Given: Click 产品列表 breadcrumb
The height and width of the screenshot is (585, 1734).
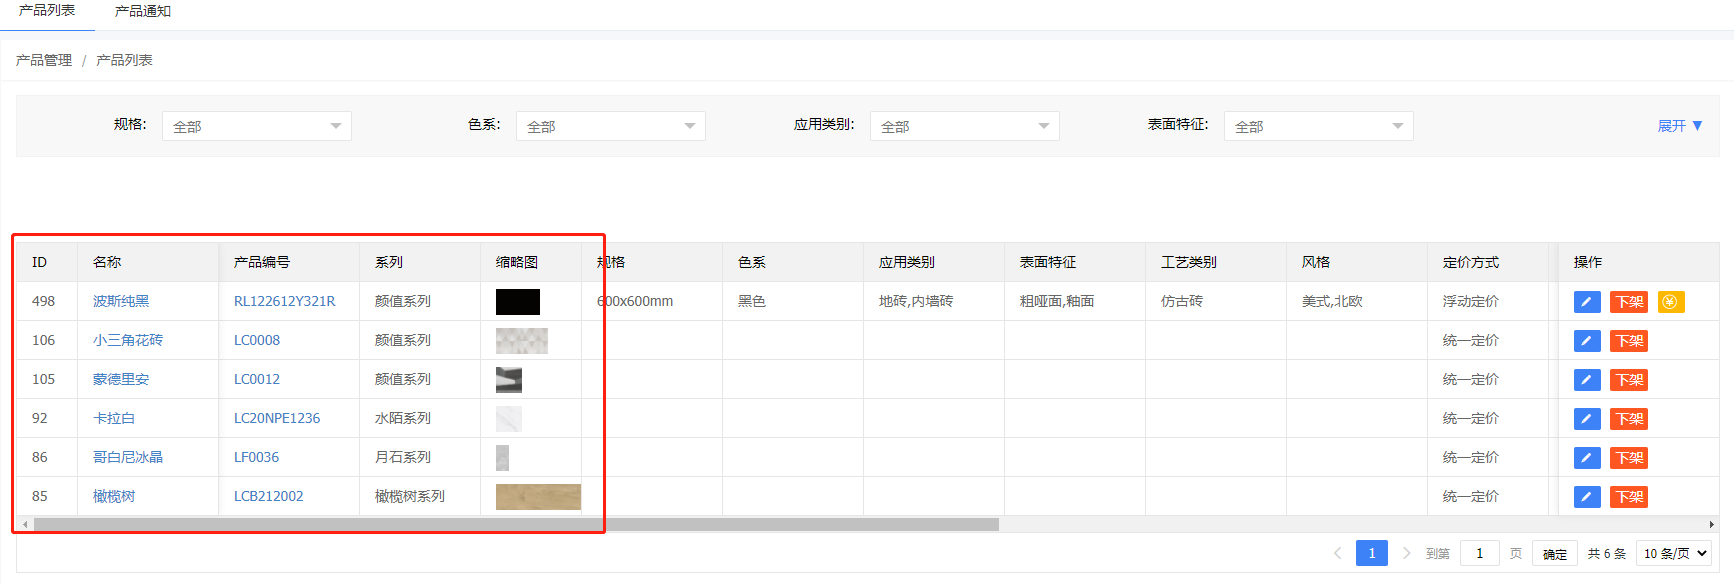Looking at the screenshot, I should (124, 60).
